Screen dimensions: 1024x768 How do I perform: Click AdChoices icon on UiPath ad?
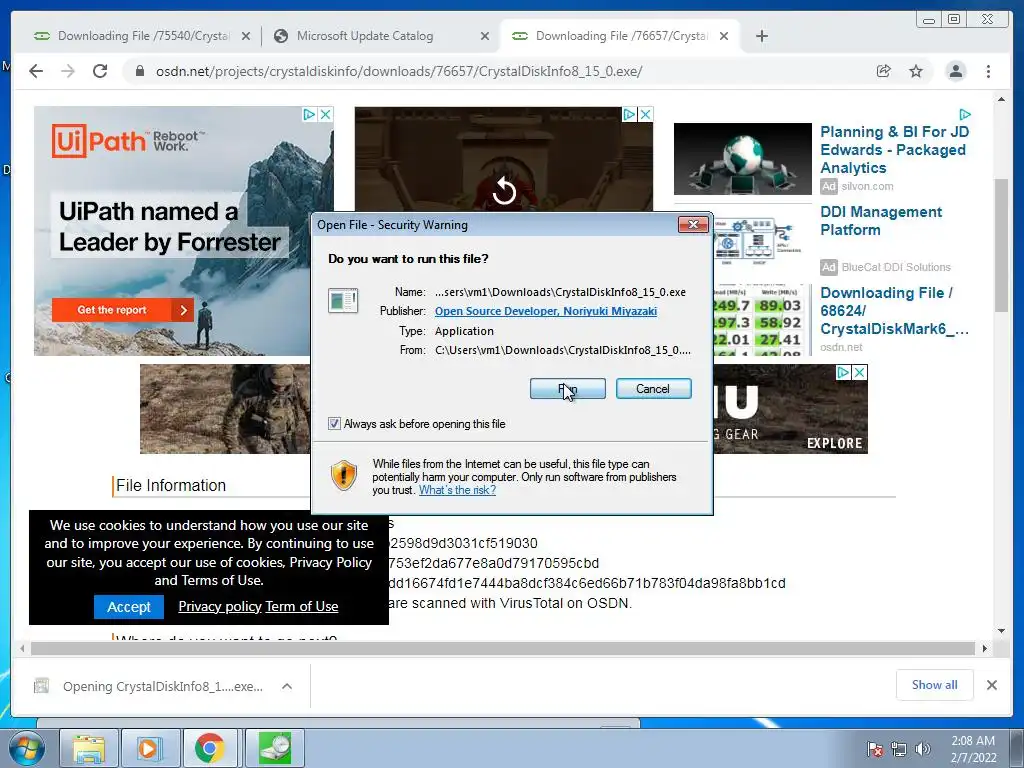click(x=310, y=114)
